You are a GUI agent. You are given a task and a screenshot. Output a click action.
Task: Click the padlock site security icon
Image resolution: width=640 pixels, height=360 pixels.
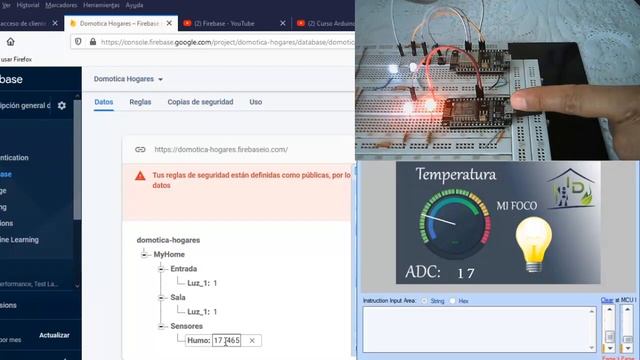click(93, 42)
